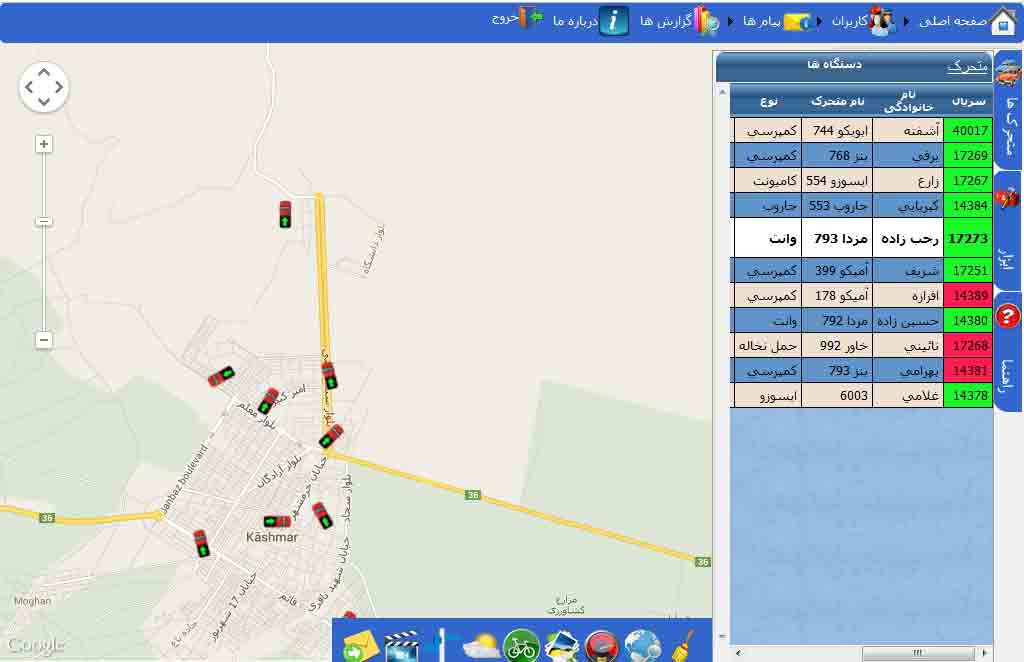
Task: Click the broom cleanup icon
Action: pos(685,645)
